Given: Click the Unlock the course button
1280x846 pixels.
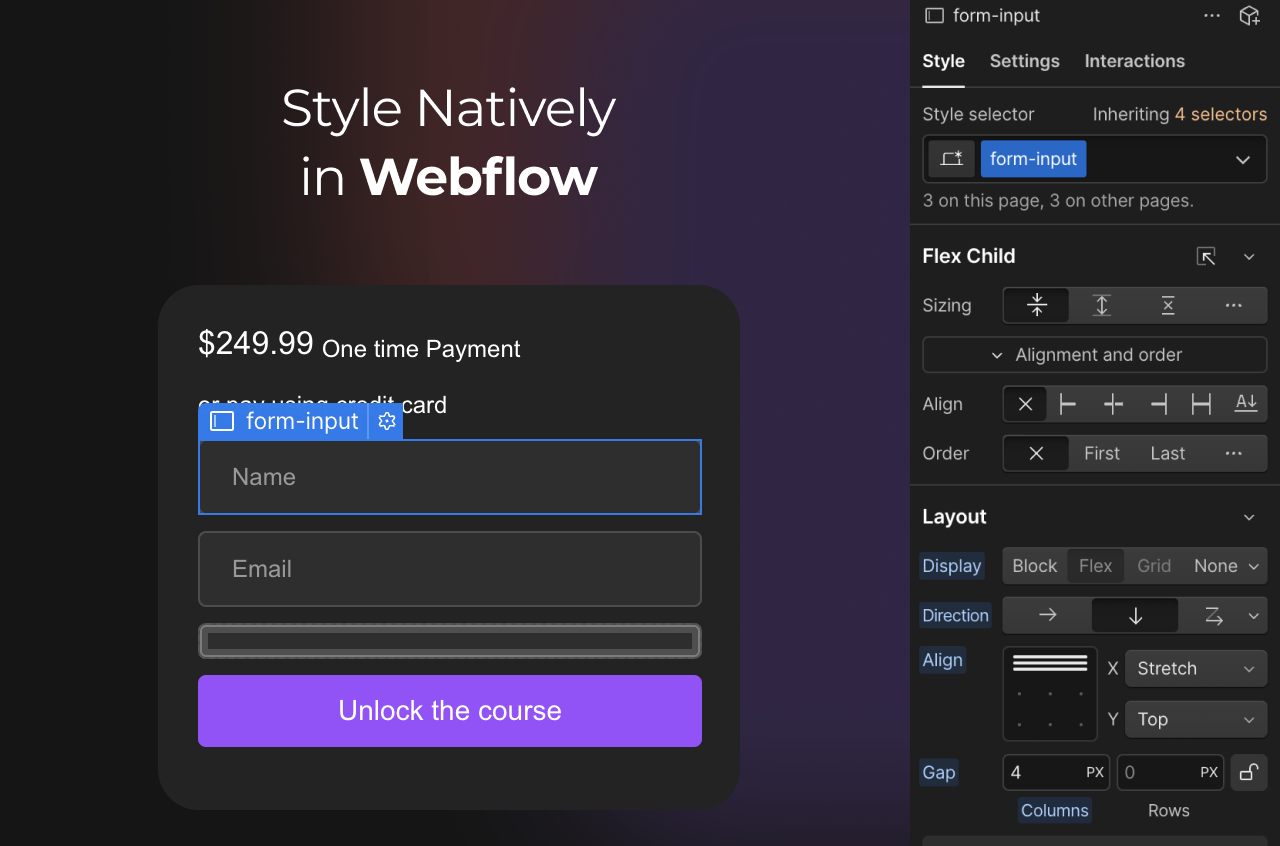Looking at the screenshot, I should 449,711.
